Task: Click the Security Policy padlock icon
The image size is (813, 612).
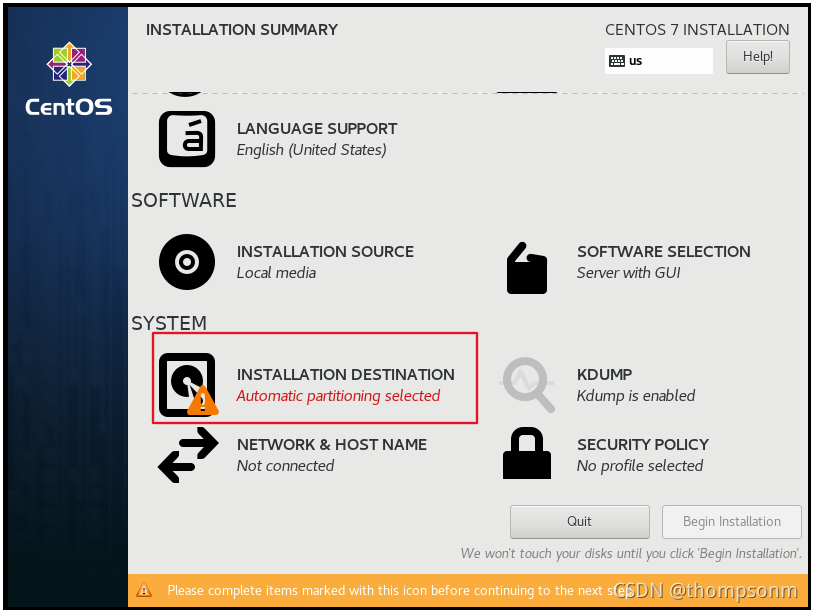Action: (527, 453)
